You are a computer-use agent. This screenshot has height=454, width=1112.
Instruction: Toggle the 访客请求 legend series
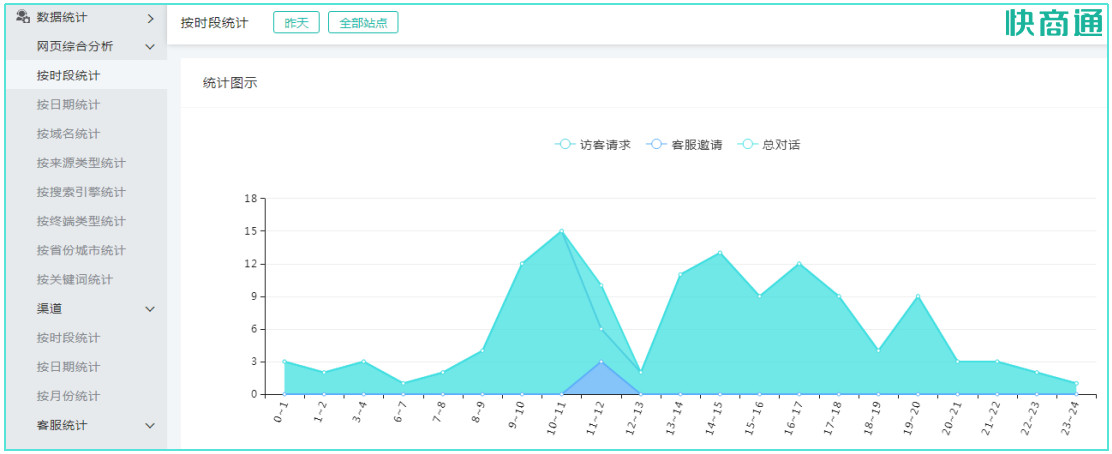(593, 144)
